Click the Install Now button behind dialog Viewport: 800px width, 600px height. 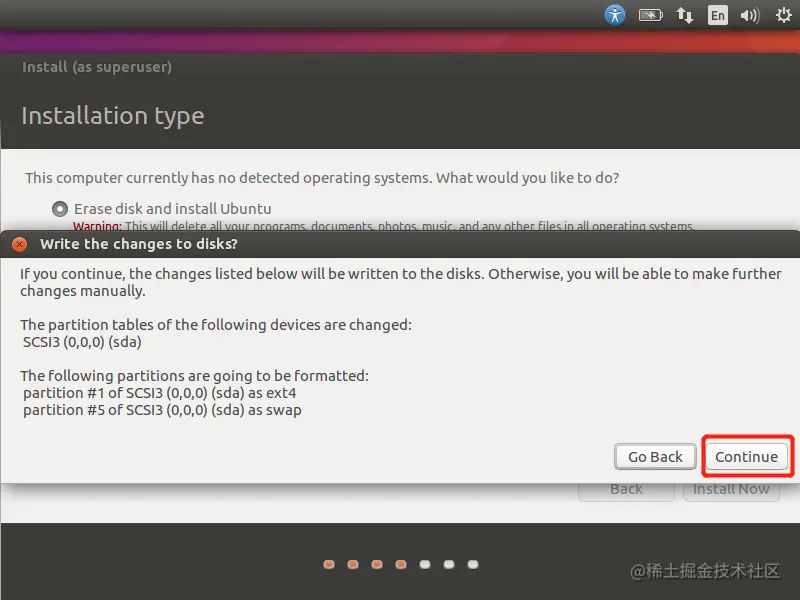(731, 490)
